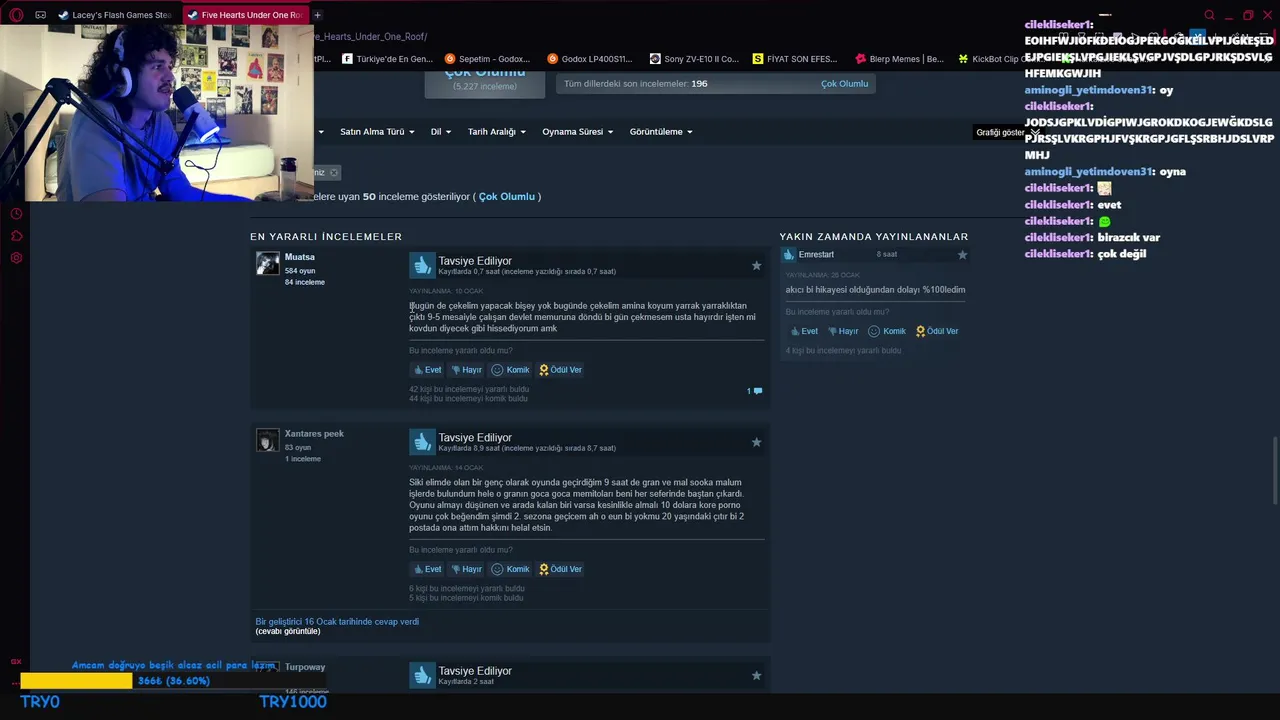Image resolution: width=1280 pixels, height=720 pixels.
Task: Expand the Görüntüleme display dropdown
Action: [x=661, y=132]
